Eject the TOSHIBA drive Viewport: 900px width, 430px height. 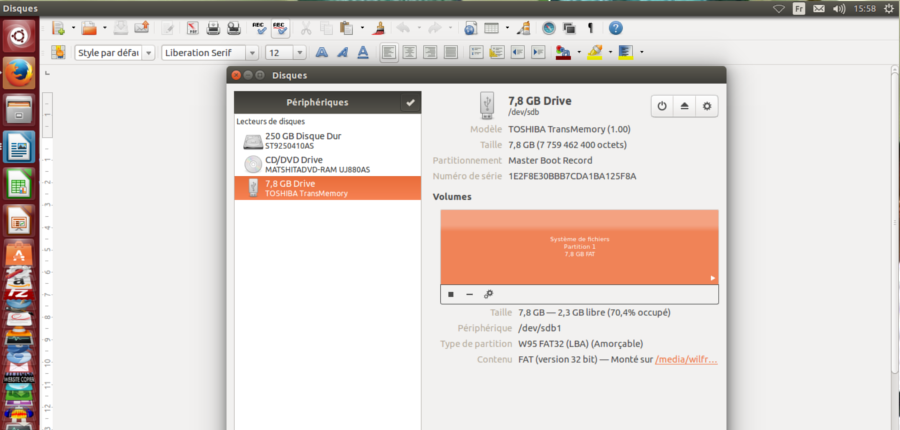[685, 106]
